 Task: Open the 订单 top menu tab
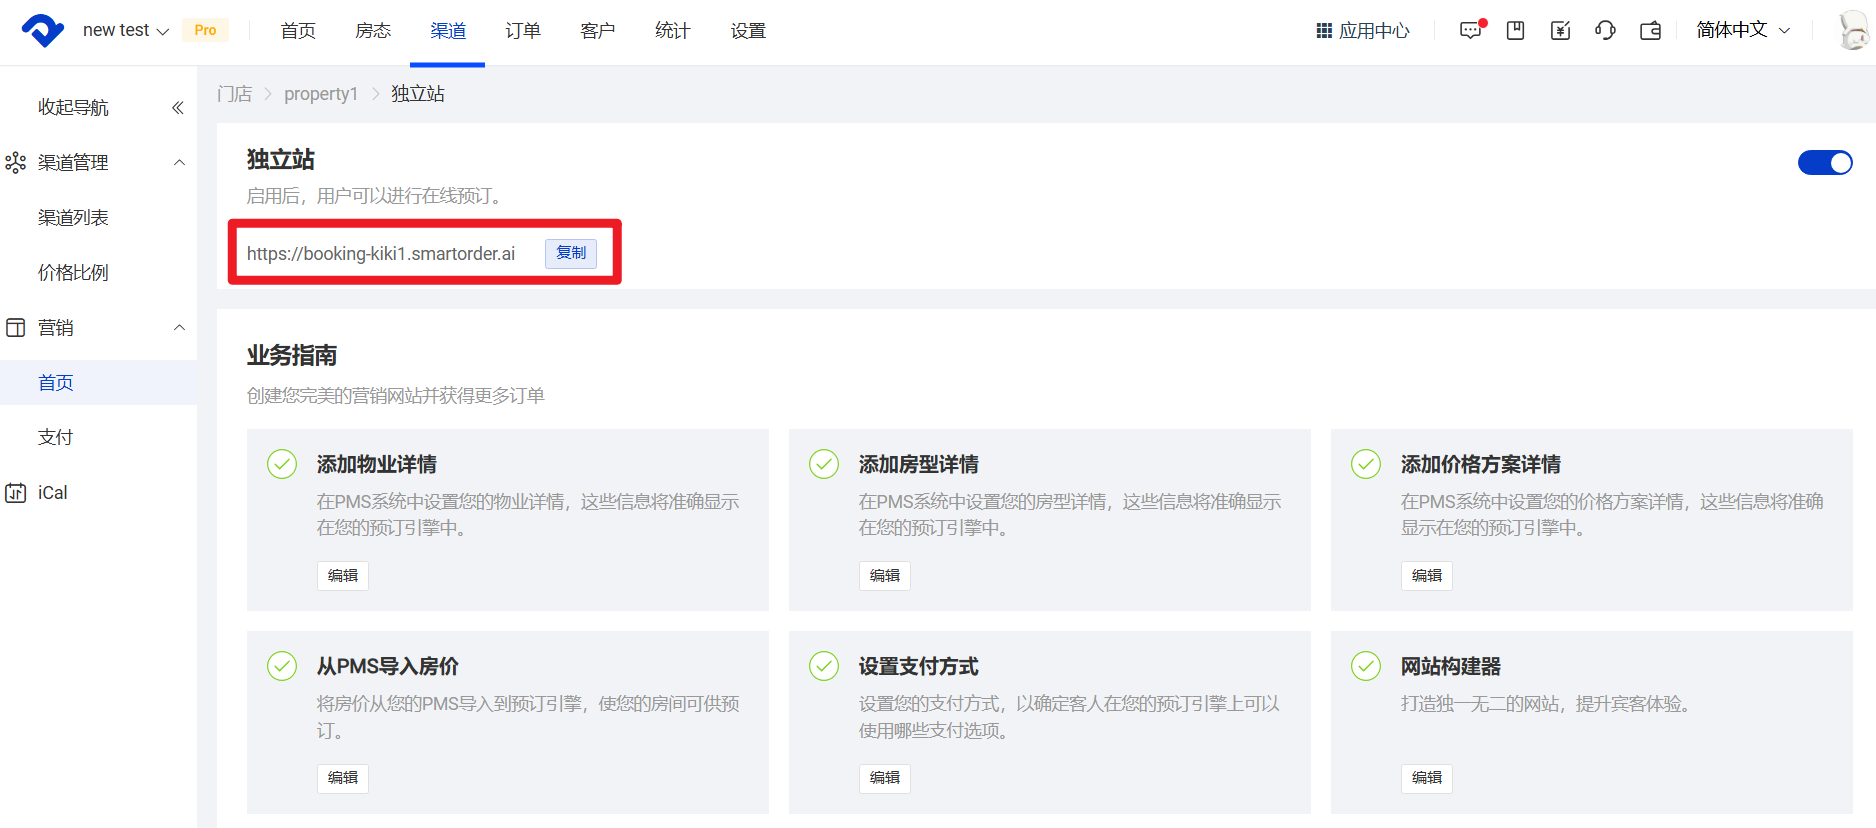click(523, 31)
